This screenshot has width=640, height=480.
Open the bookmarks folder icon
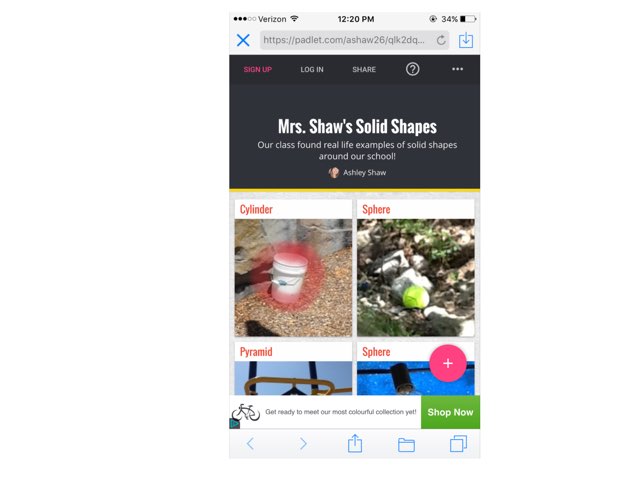(x=406, y=444)
